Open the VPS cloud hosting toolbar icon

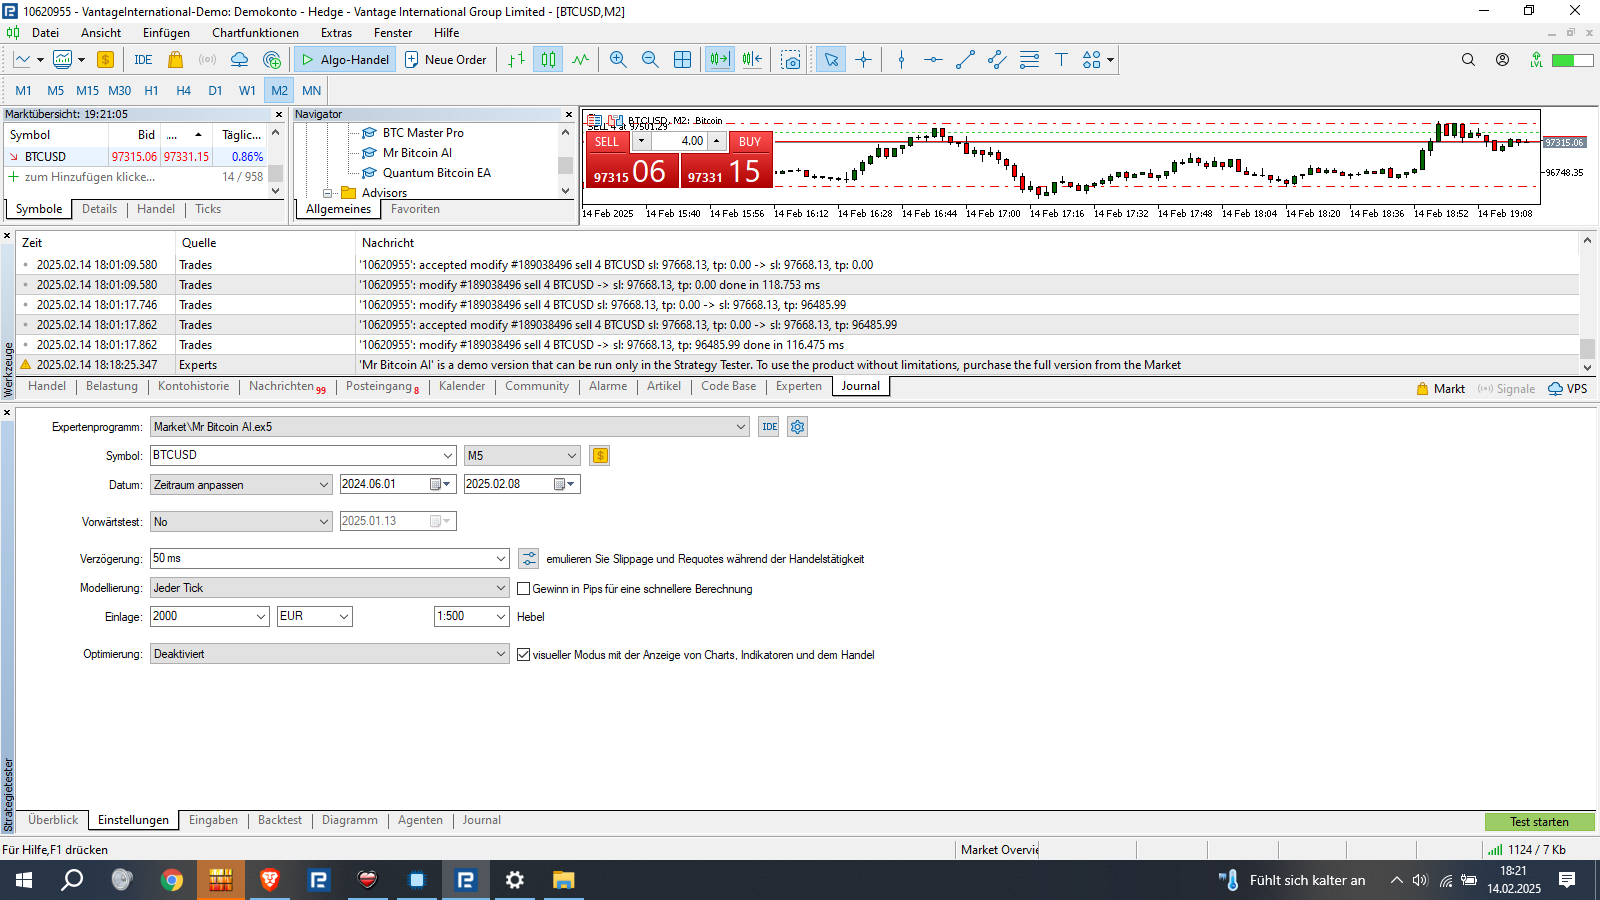[239, 60]
